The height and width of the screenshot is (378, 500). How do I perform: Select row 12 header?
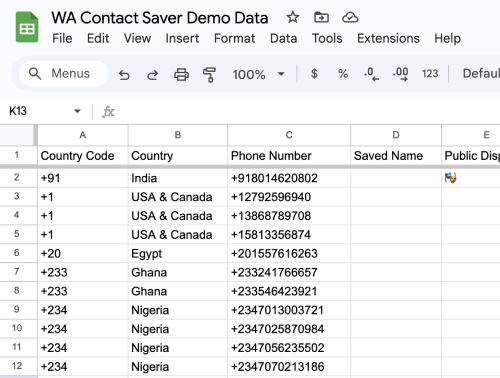click(x=17, y=366)
